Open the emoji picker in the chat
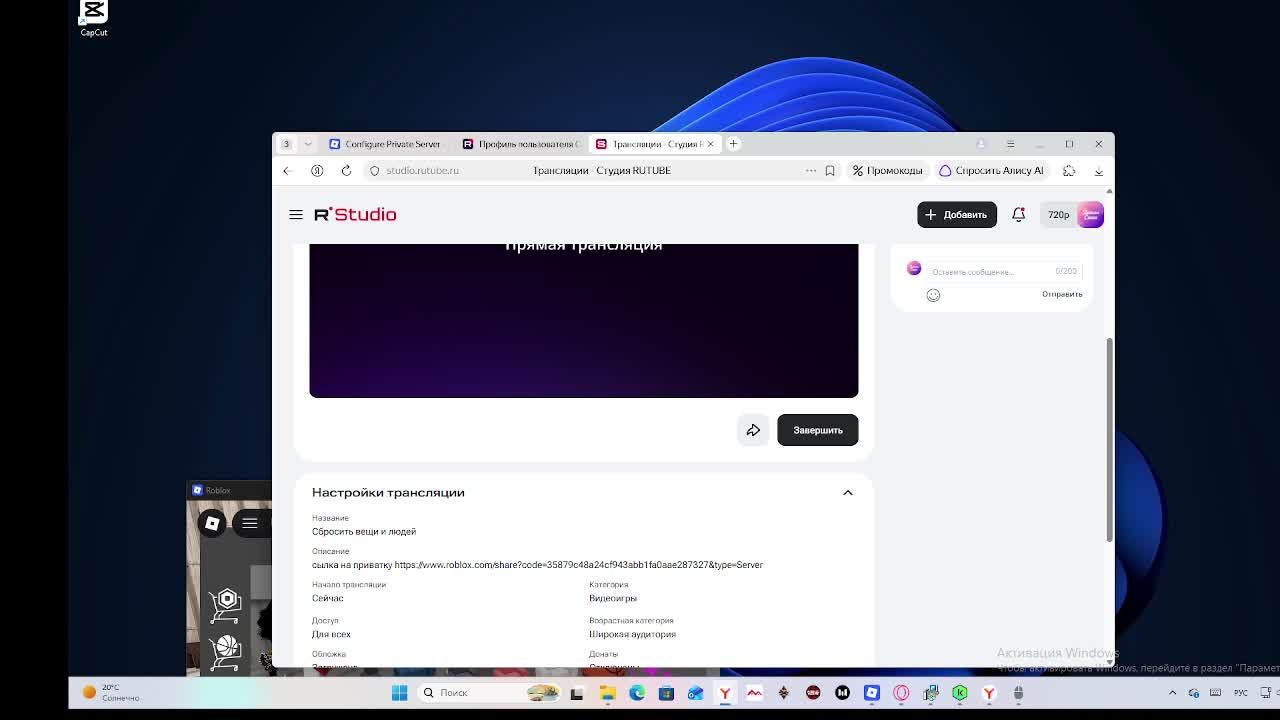 pyautogui.click(x=933, y=295)
